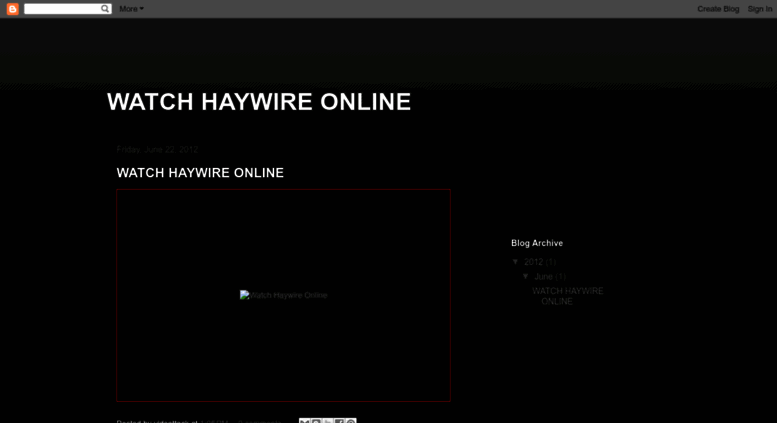Screen dimensions: 777x423
Task: Click the Blogger logo icon
Action: [12, 9]
